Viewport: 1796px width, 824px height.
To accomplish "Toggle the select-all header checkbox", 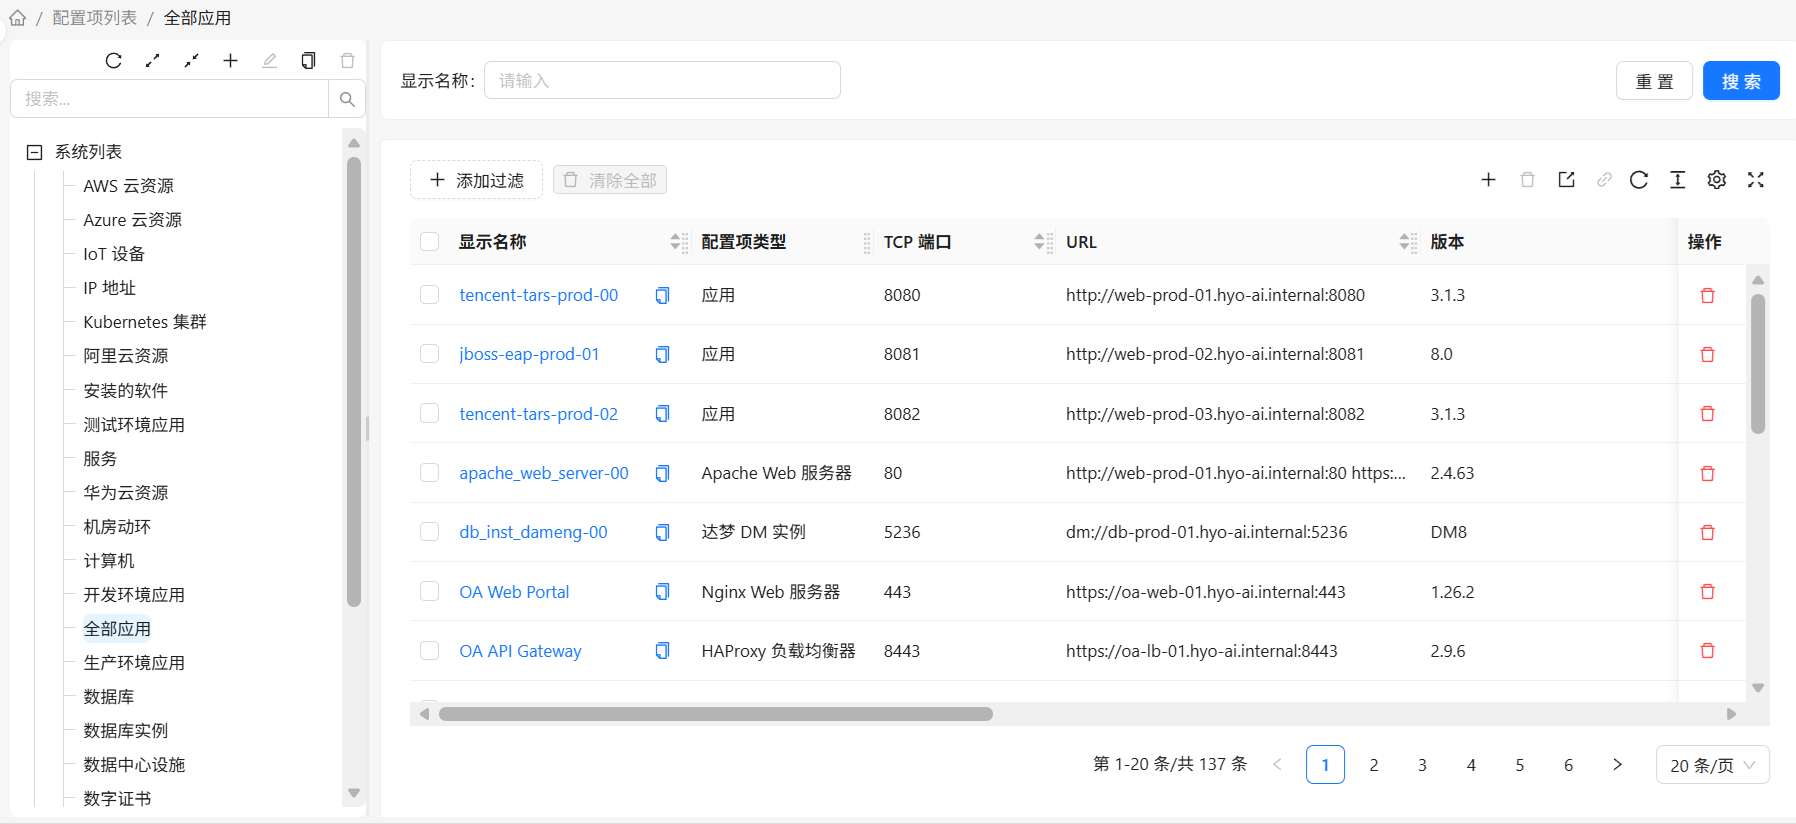I will [430, 241].
